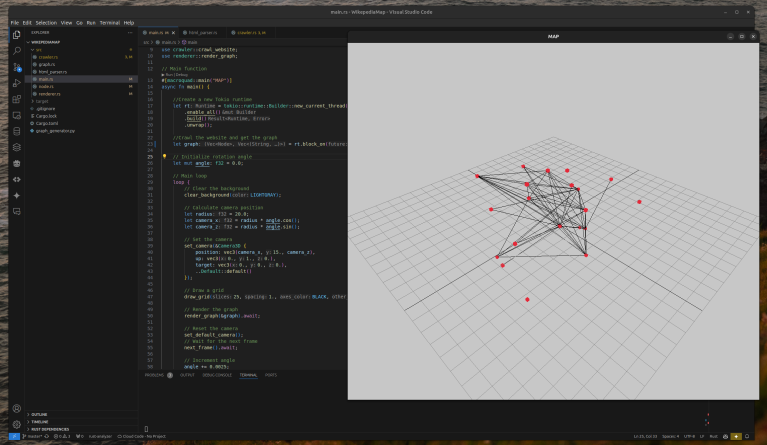Open the database cylinder icon in activity bar
This screenshot has width=767, height=445.
(17, 131)
